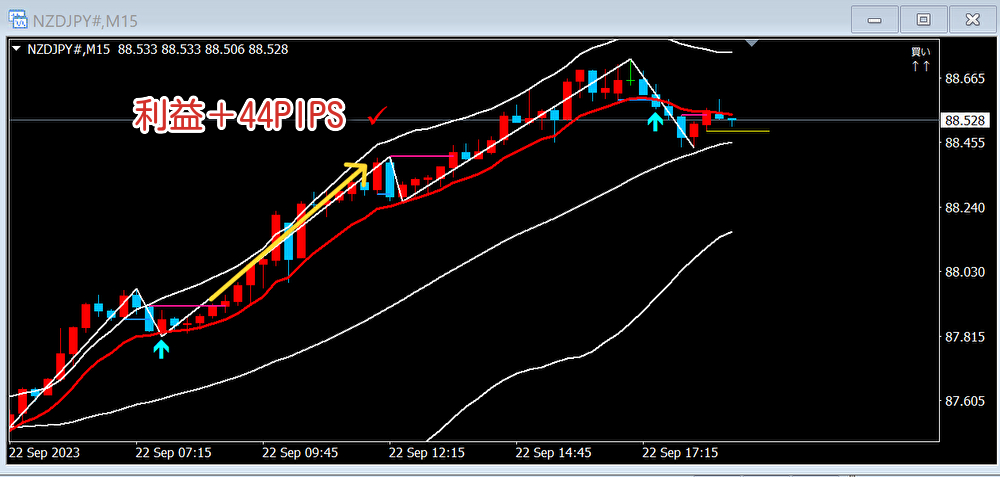This screenshot has width=1000, height=477.
Task: Click the NZDJPY#,M15 OHLC header text
Action: (x=158, y=49)
